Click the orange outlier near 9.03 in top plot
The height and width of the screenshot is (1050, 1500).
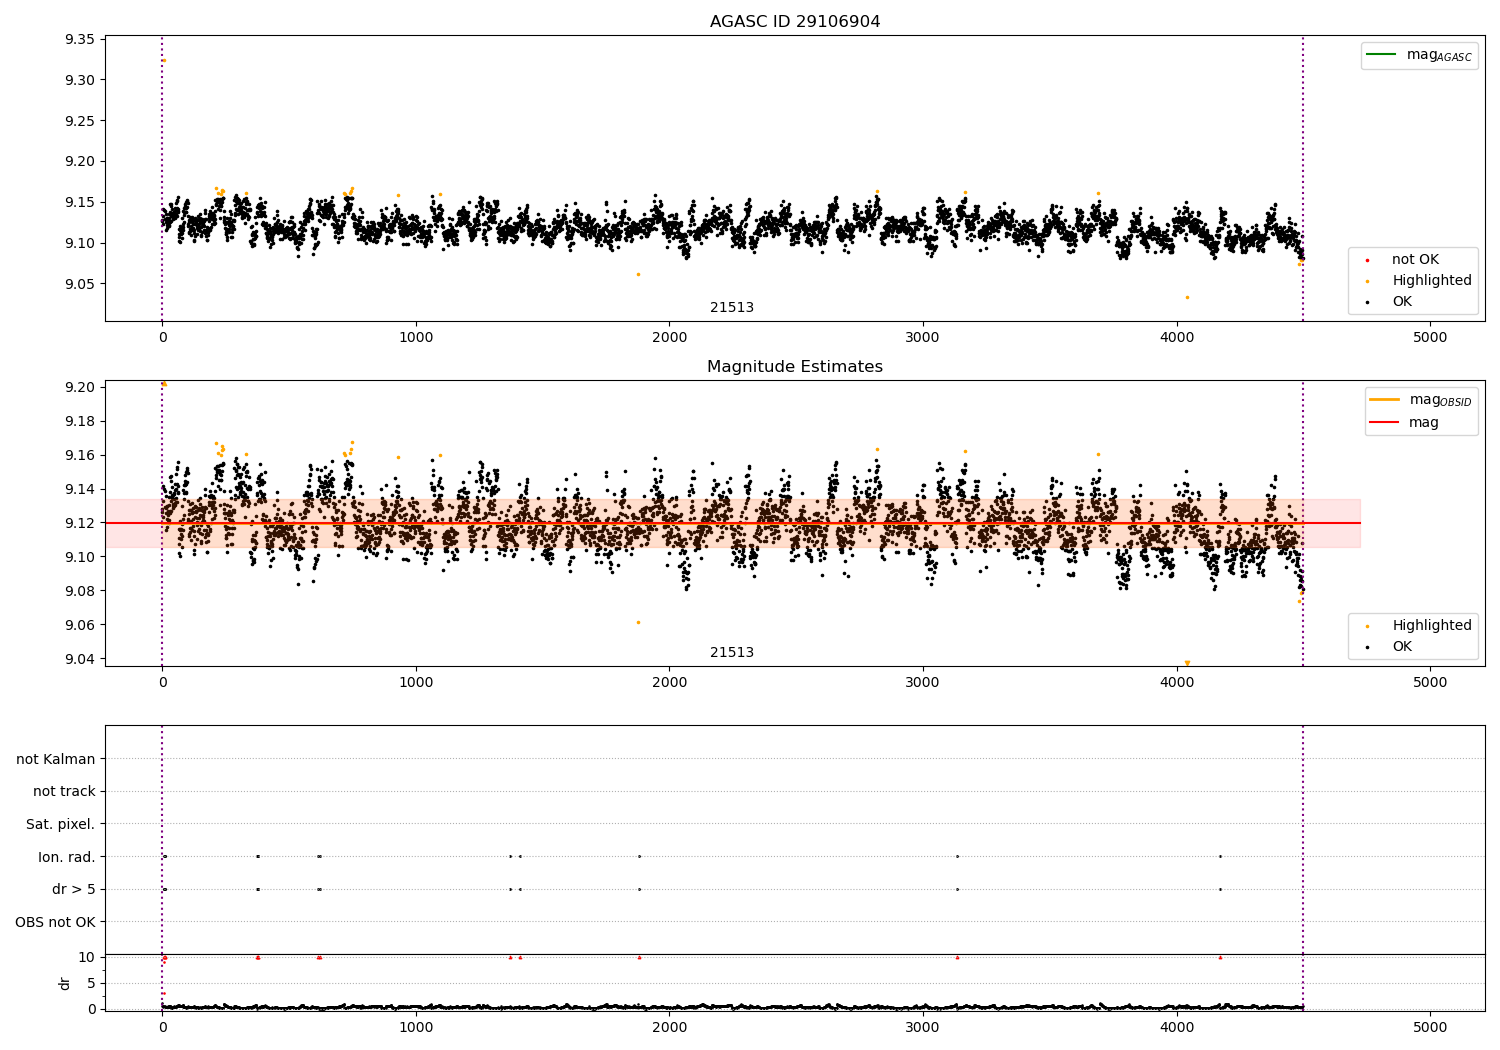pos(1187,297)
